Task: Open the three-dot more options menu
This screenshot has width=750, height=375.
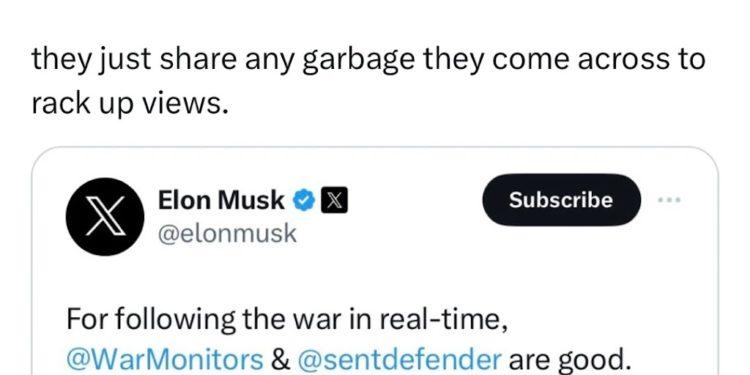Action: [669, 199]
